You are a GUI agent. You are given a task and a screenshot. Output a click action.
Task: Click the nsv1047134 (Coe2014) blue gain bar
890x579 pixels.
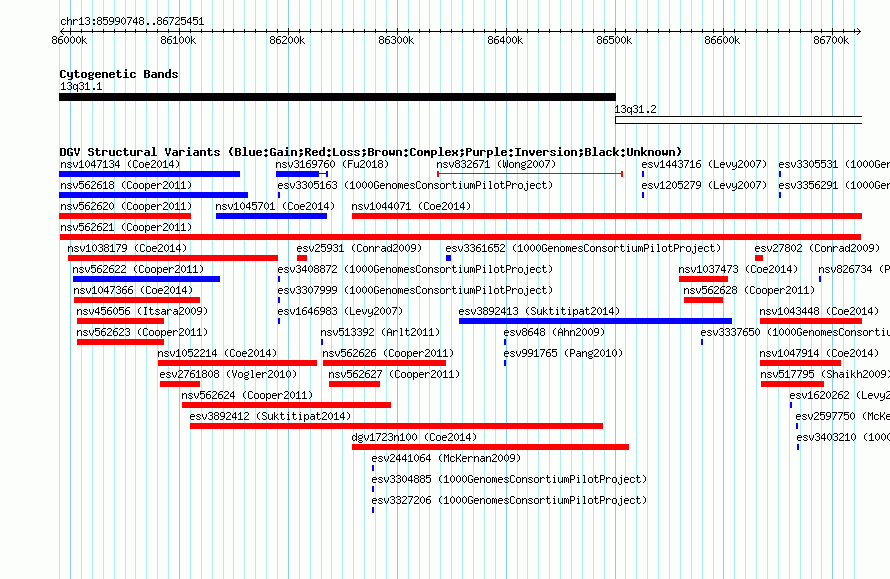pos(149,174)
